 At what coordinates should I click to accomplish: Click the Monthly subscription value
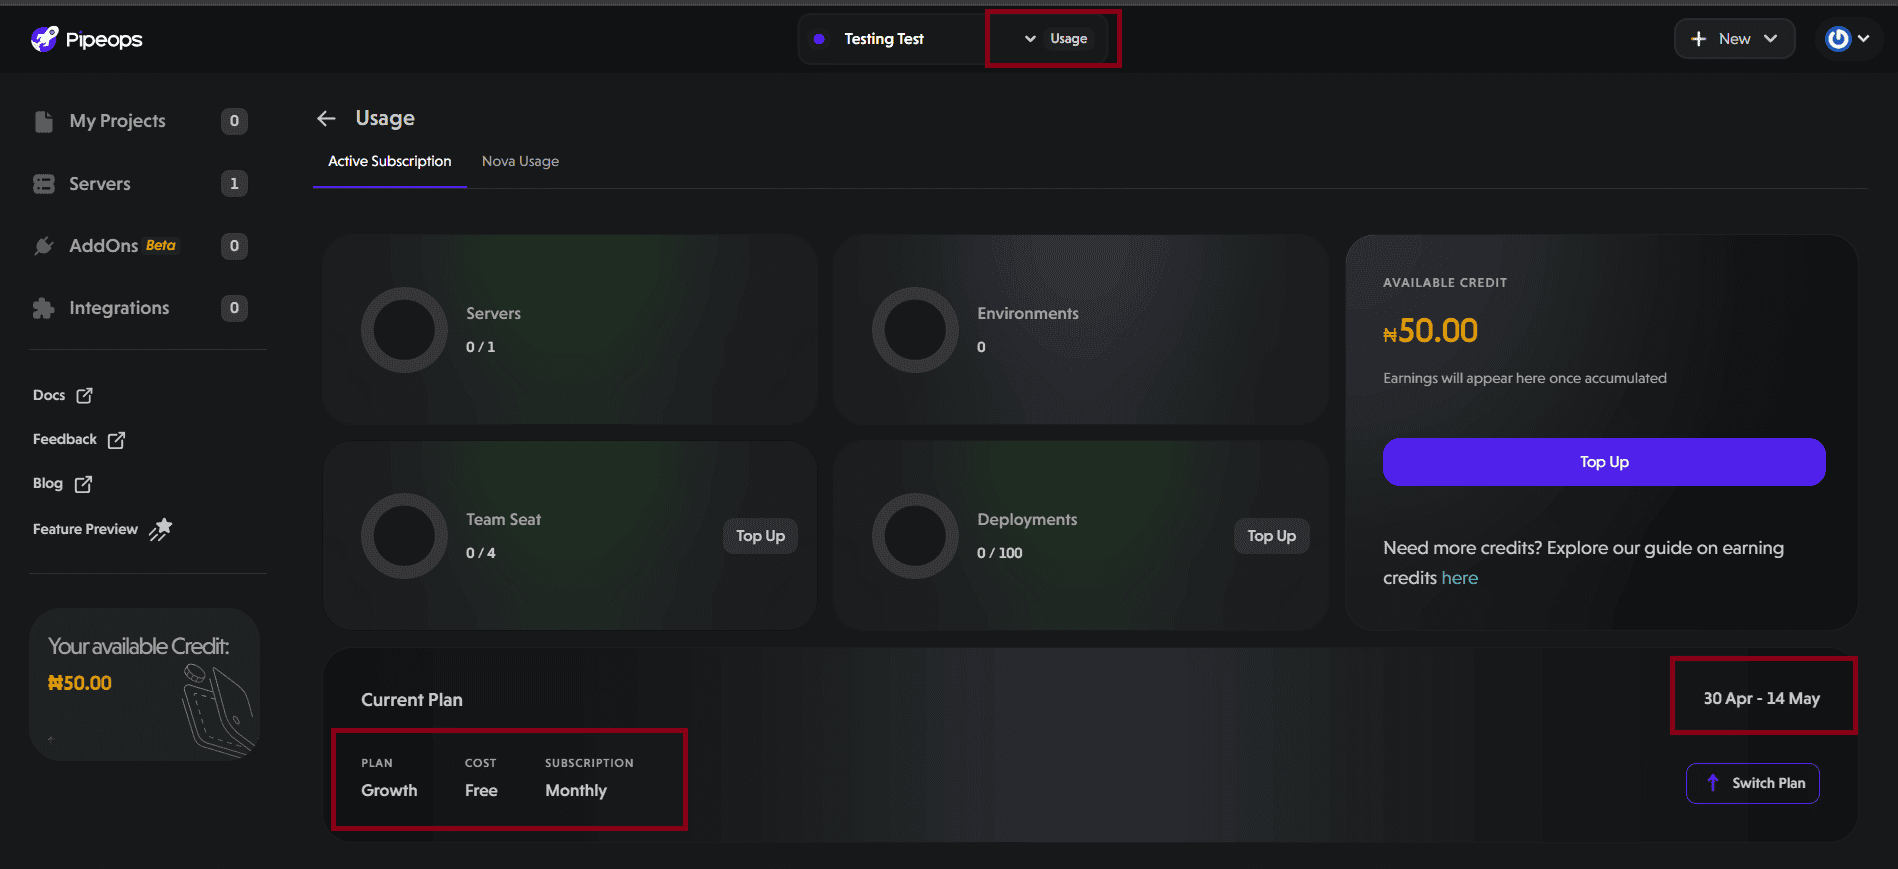[576, 791]
